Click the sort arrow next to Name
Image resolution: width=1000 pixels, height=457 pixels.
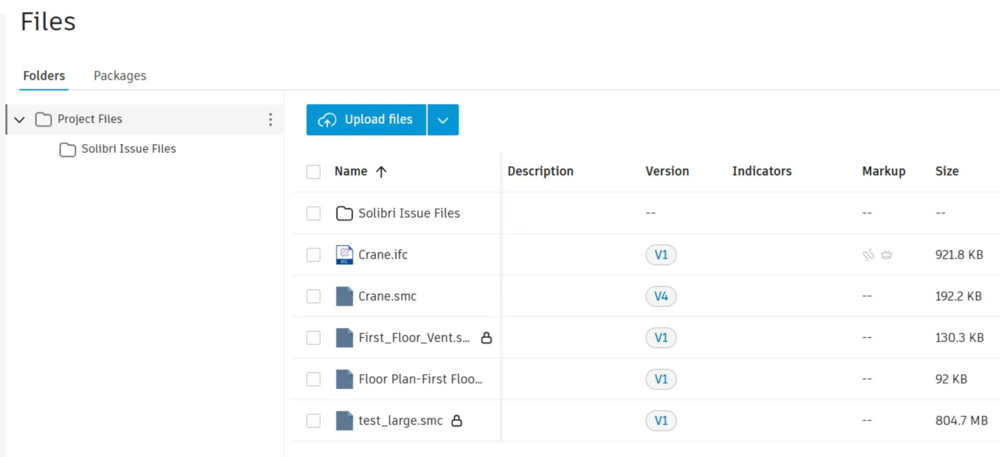click(381, 171)
